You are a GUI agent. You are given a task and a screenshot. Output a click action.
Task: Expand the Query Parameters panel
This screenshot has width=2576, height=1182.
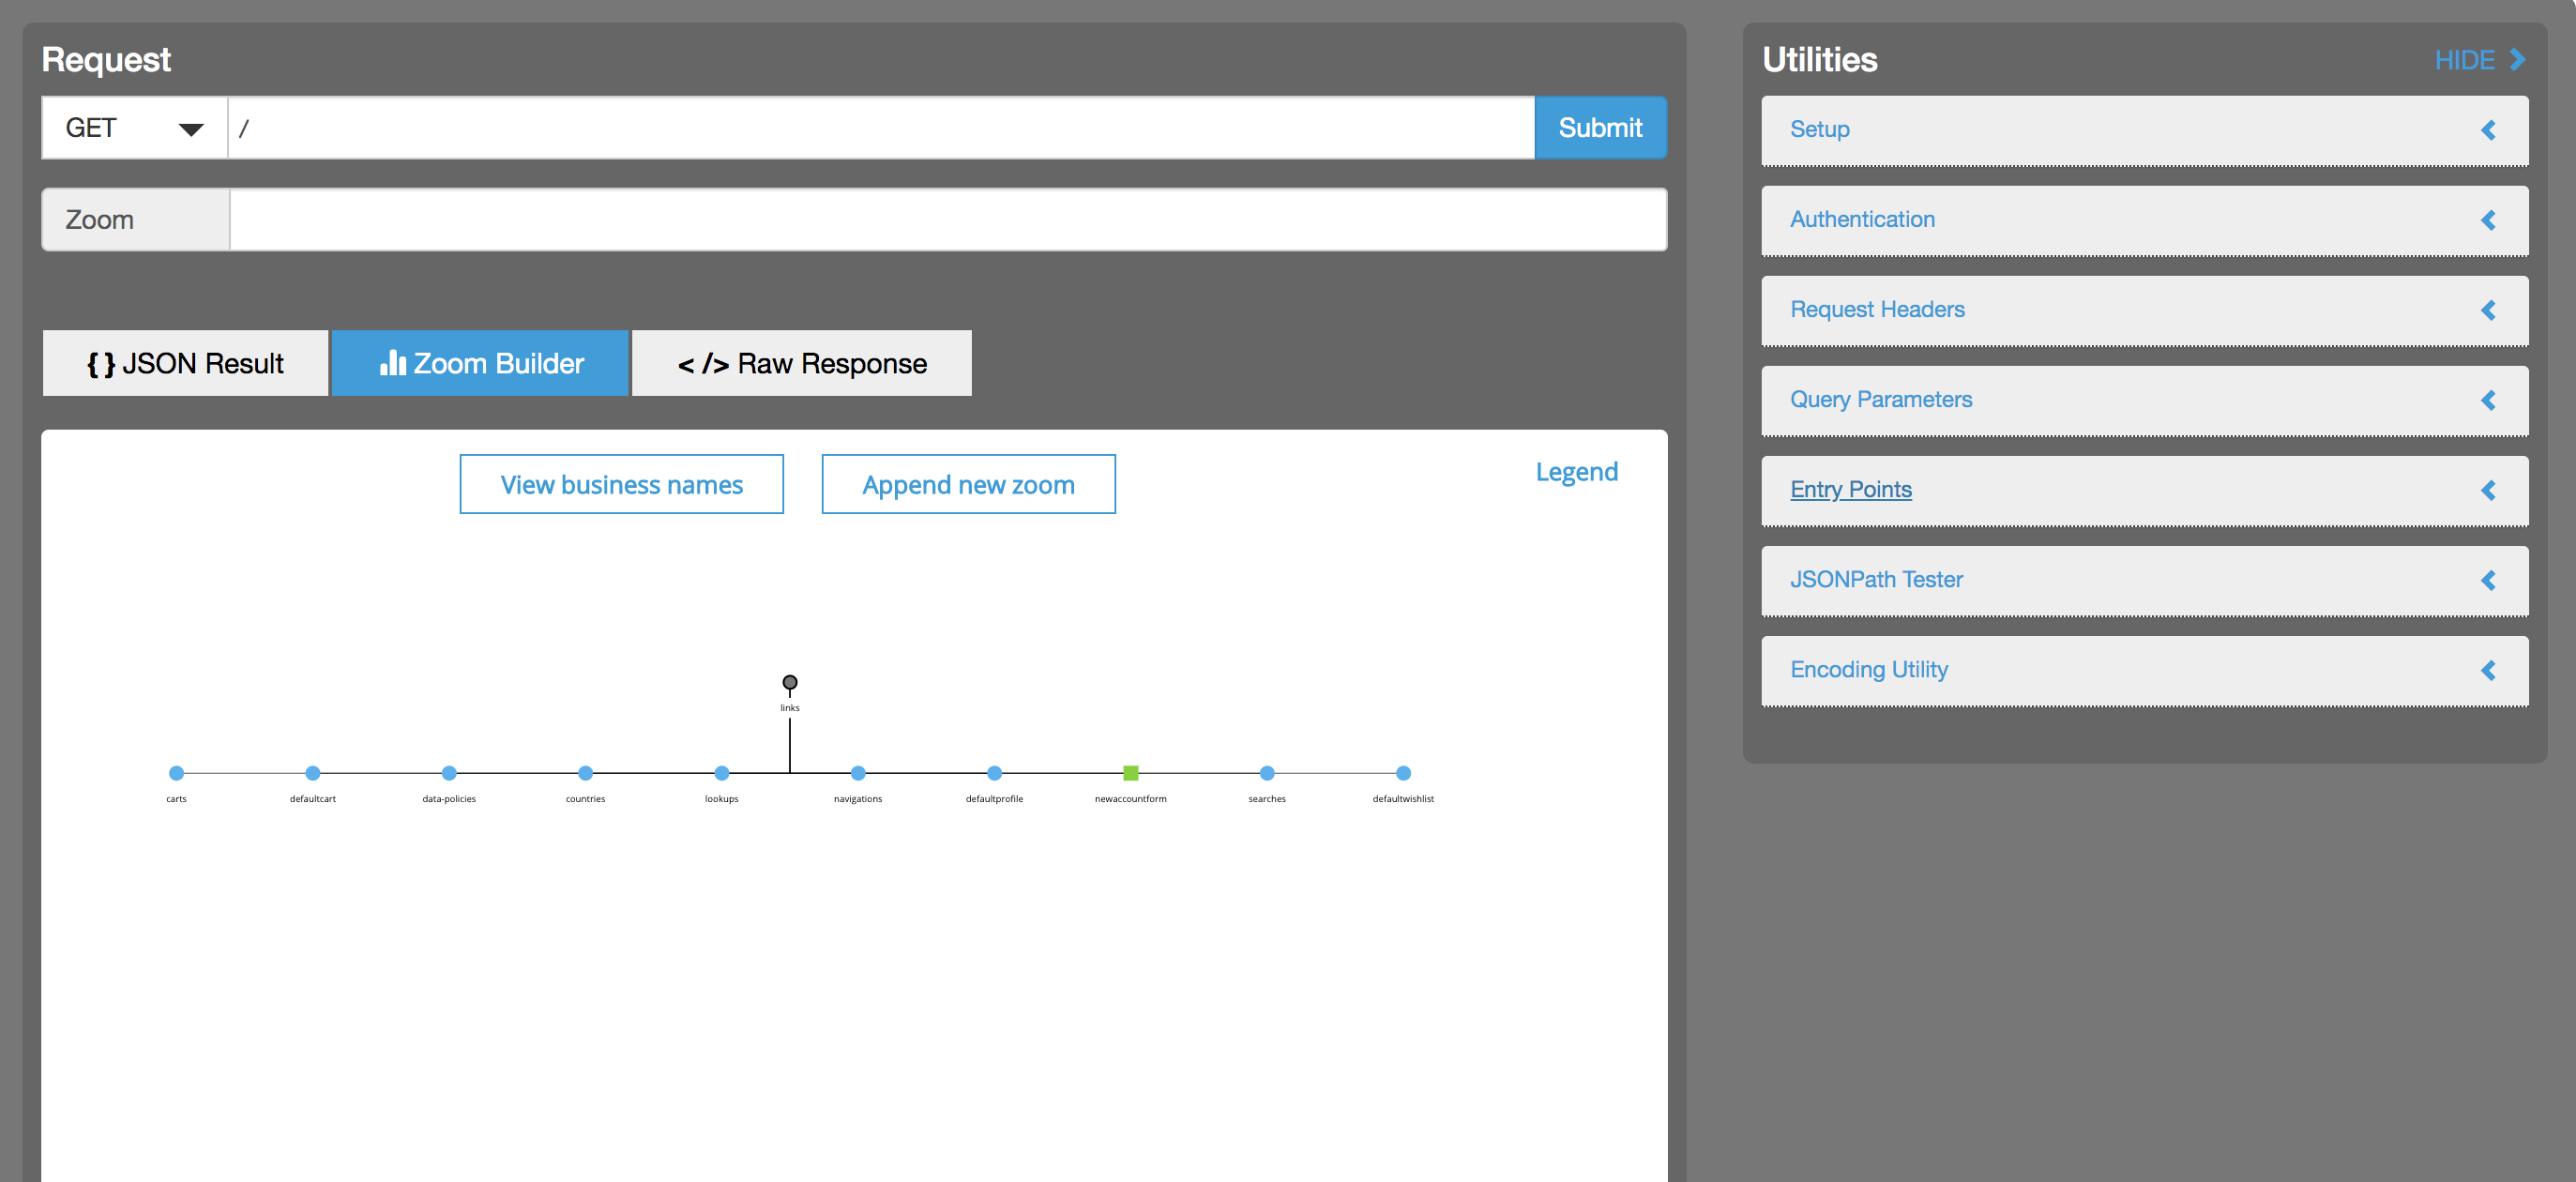click(2144, 400)
